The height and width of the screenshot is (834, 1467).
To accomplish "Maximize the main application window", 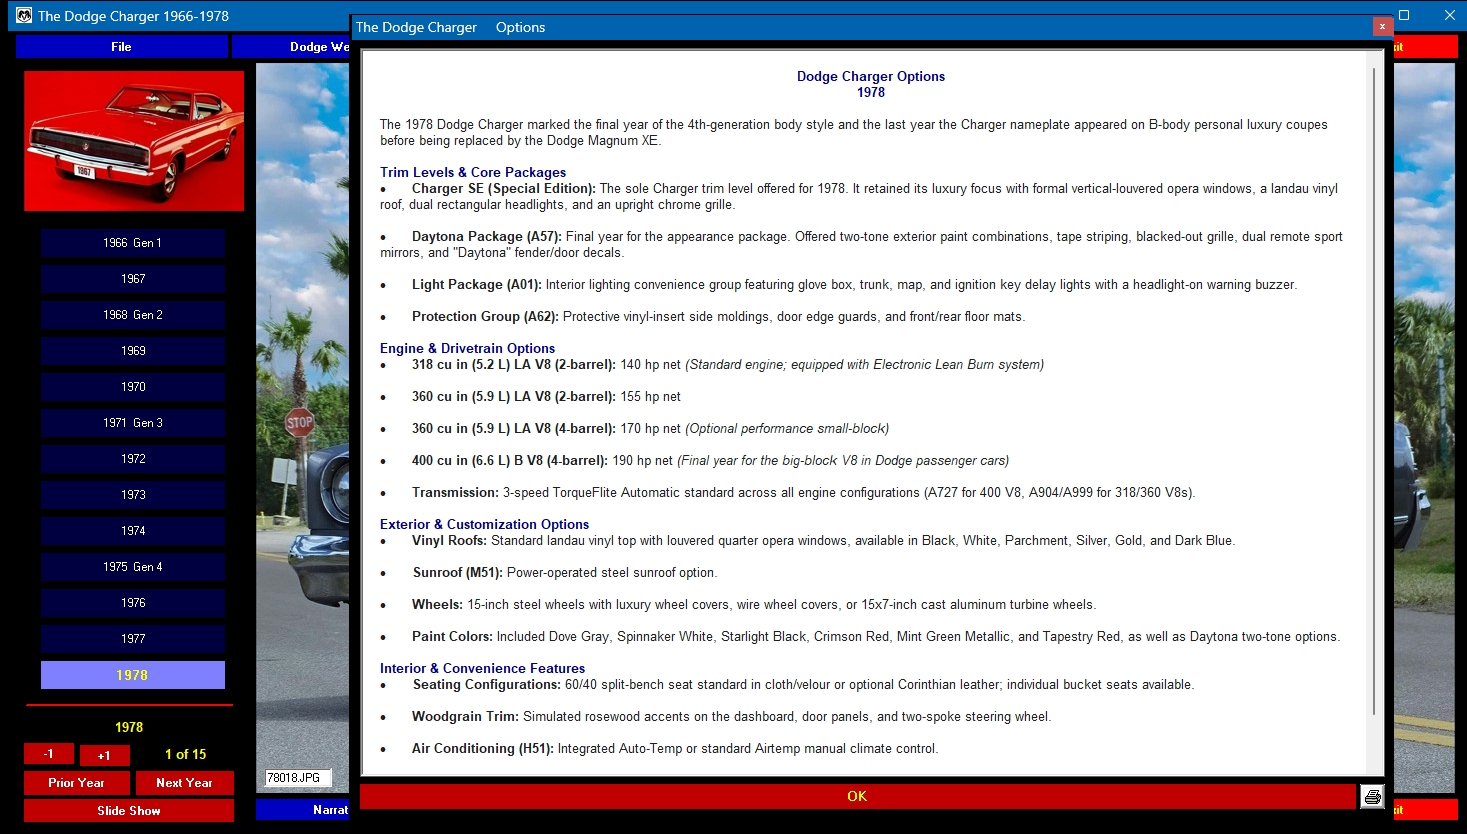I will point(1404,15).
